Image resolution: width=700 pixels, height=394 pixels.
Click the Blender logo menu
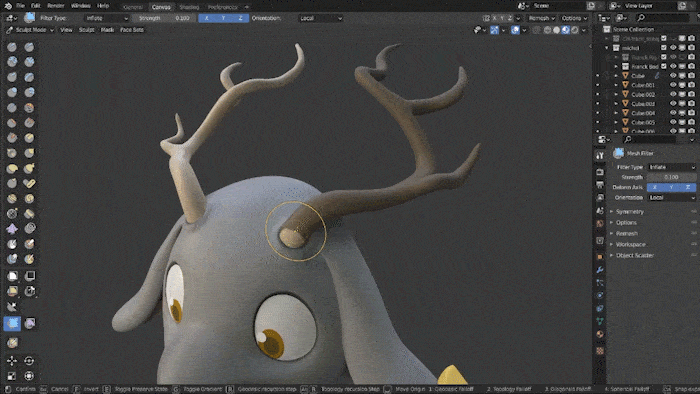pos(8,6)
